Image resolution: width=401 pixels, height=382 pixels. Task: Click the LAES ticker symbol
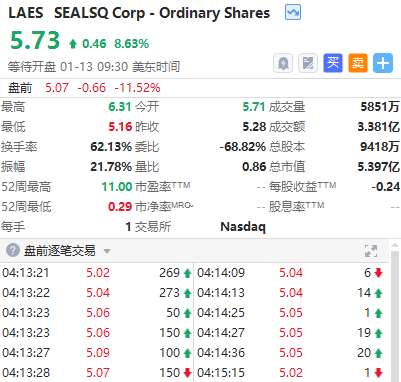point(26,13)
